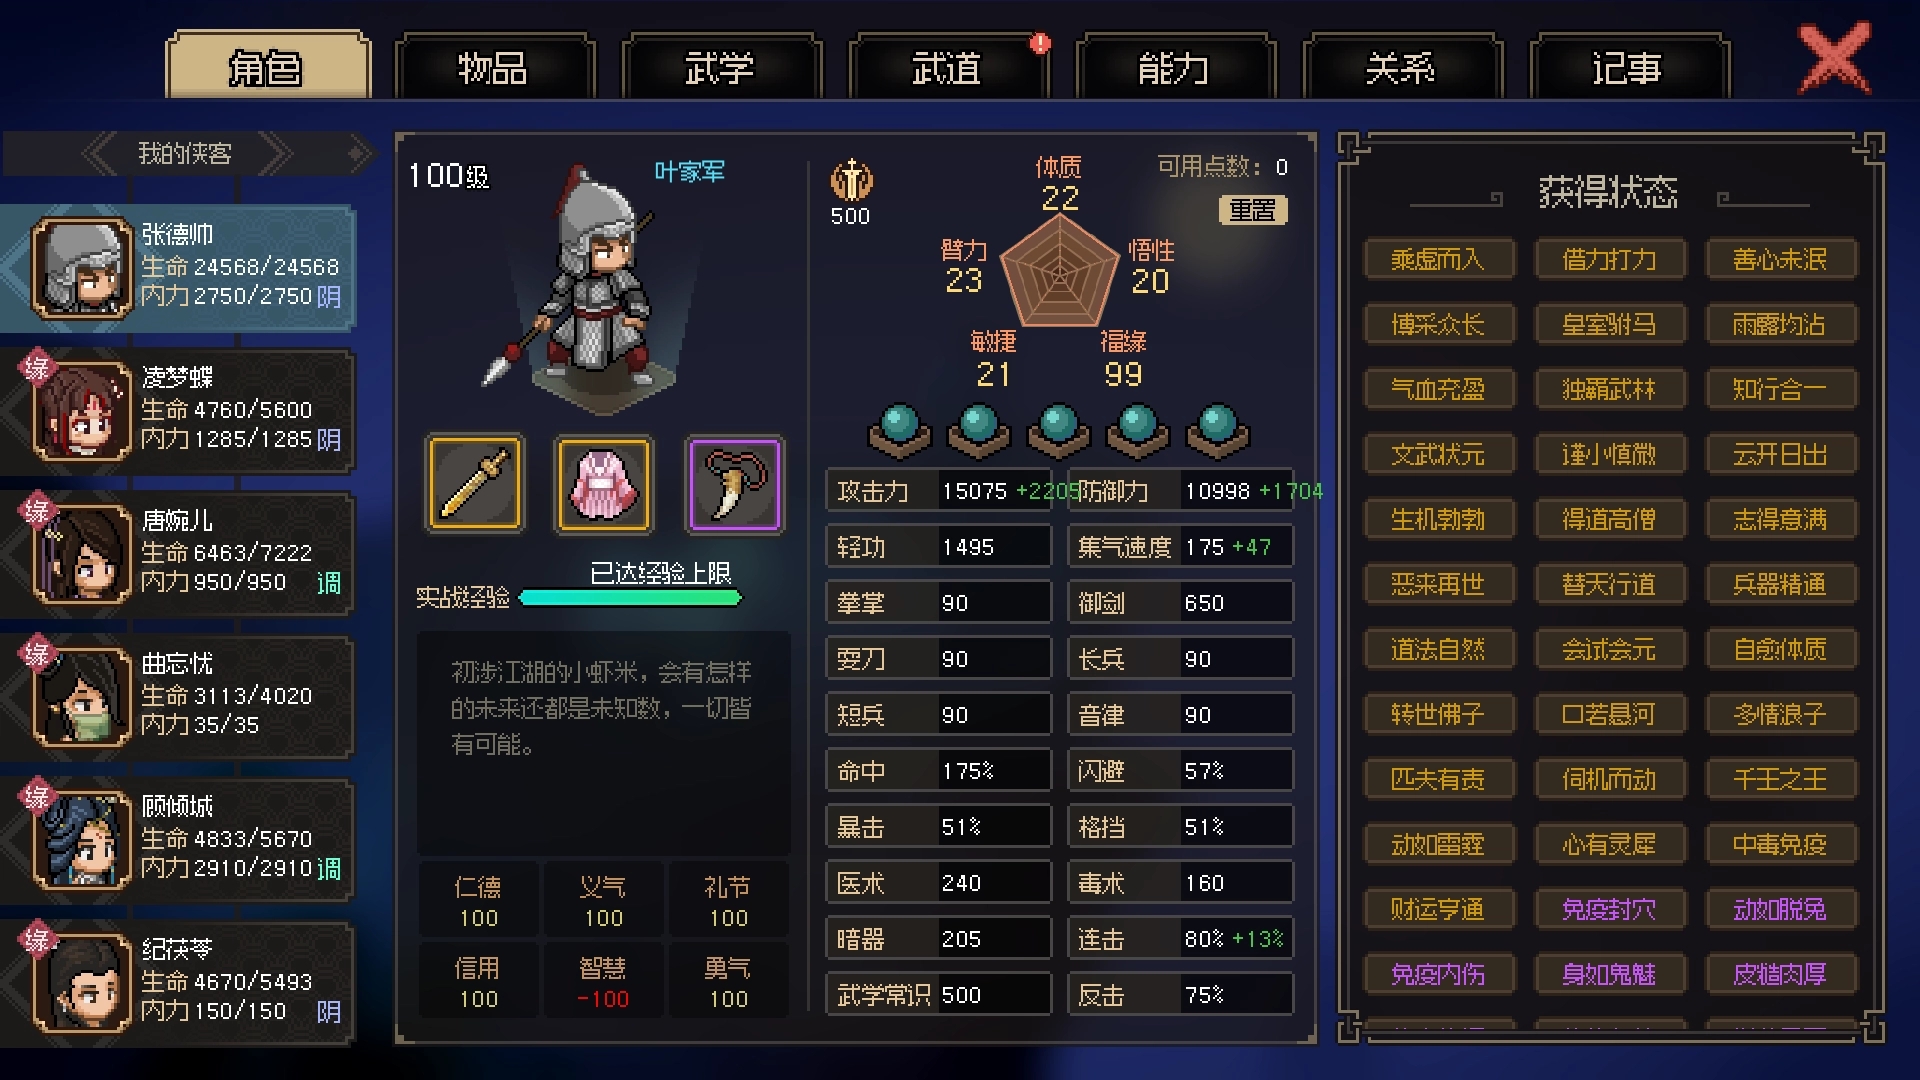Viewport: 1920px width, 1080px height.
Task: Select 凌梦蝶 character portrait
Action: point(82,411)
